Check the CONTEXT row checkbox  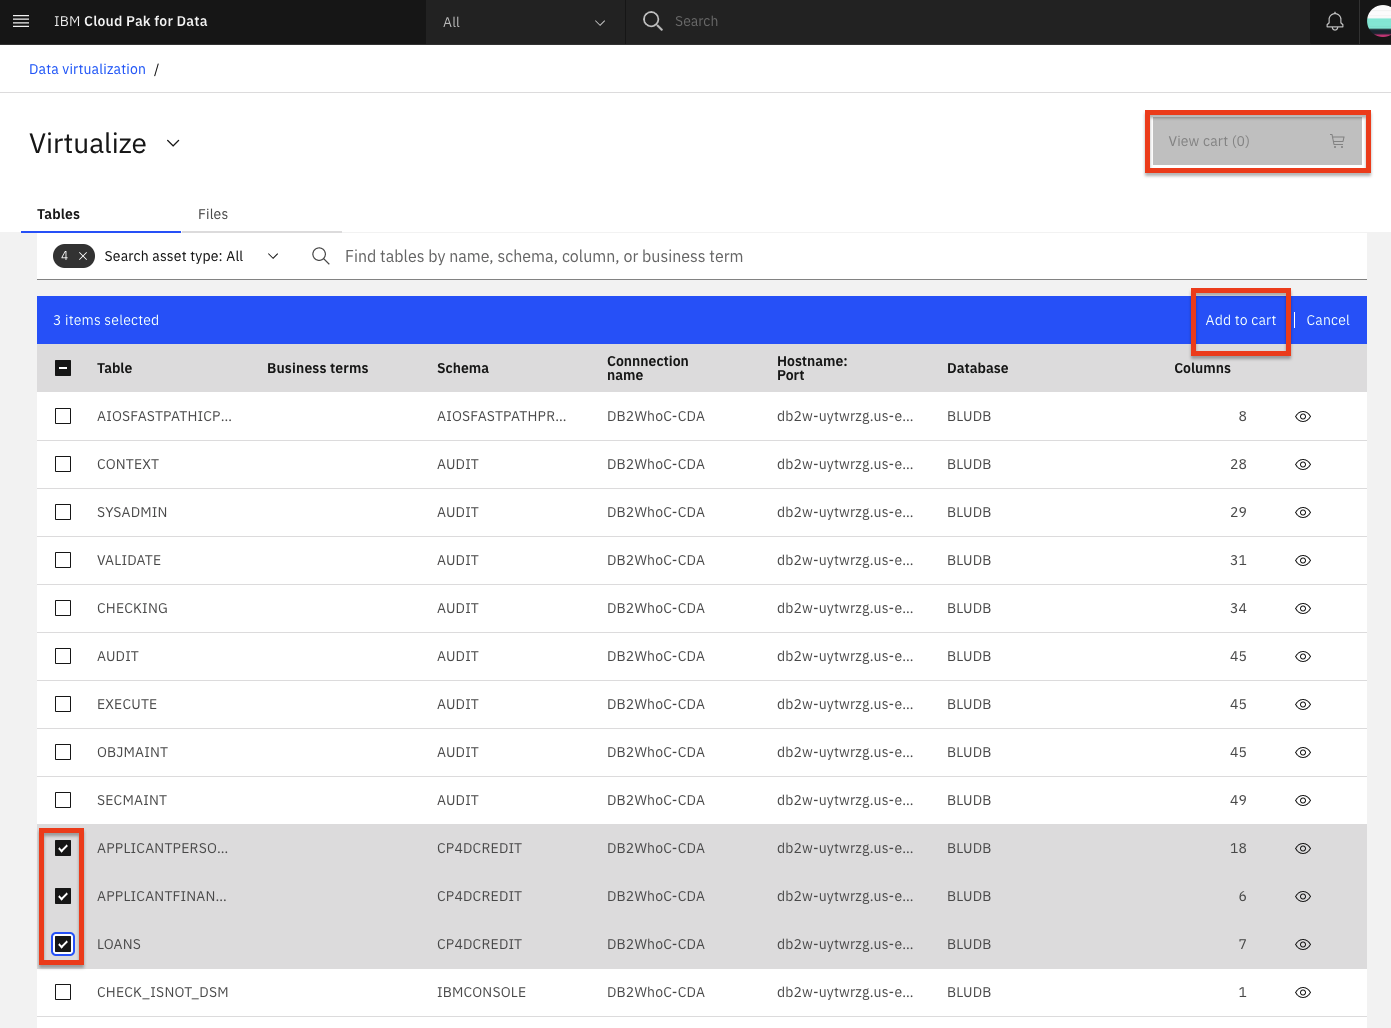[x=63, y=464]
